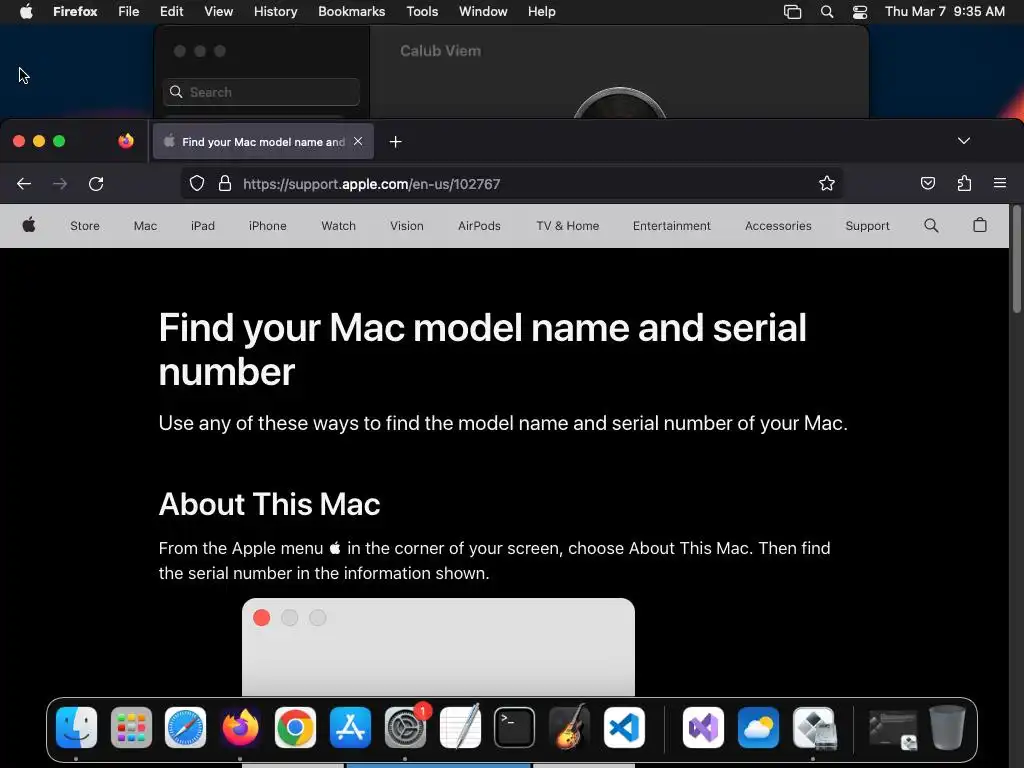1024x768 pixels.
Task: Open the TV & Home navigation link
Action: coord(568,226)
